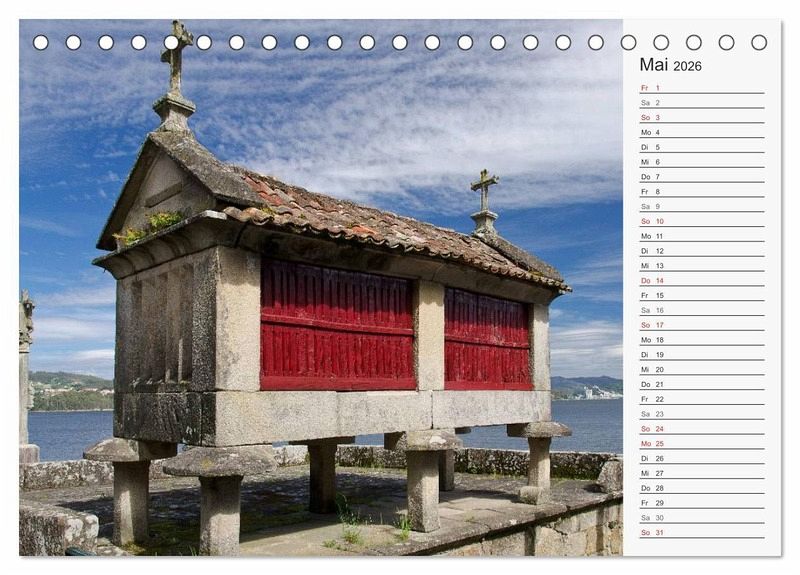Select the Fr 1 date row

(x=701, y=88)
